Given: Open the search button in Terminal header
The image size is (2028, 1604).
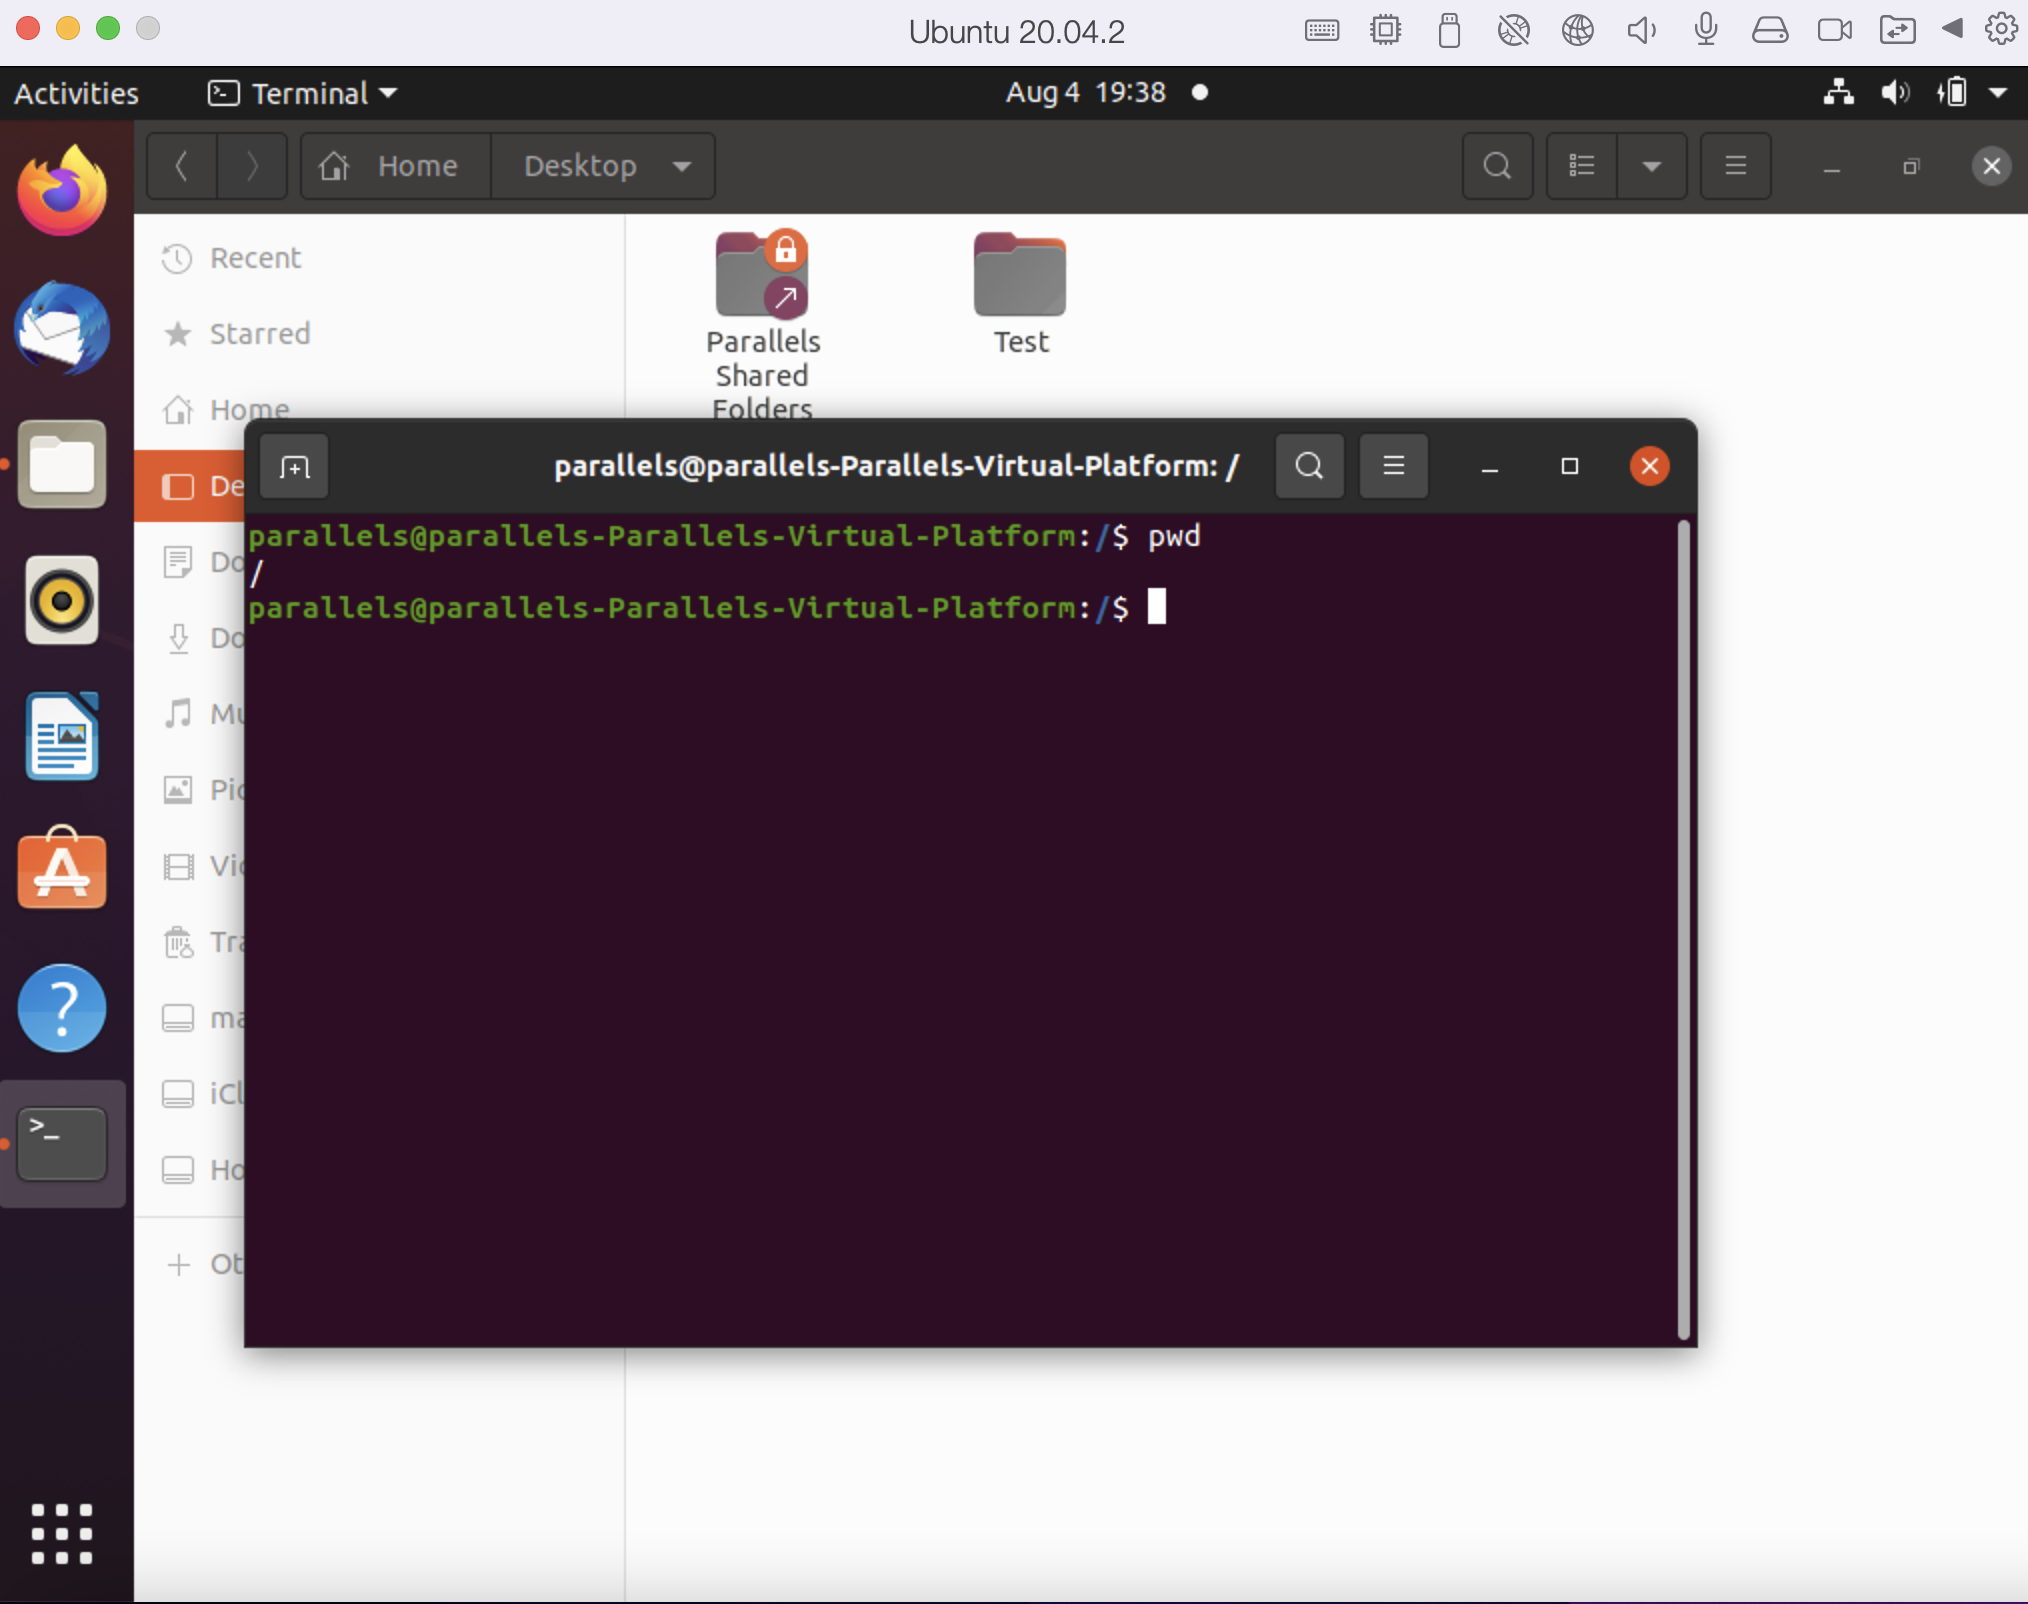Looking at the screenshot, I should pyautogui.click(x=1309, y=466).
